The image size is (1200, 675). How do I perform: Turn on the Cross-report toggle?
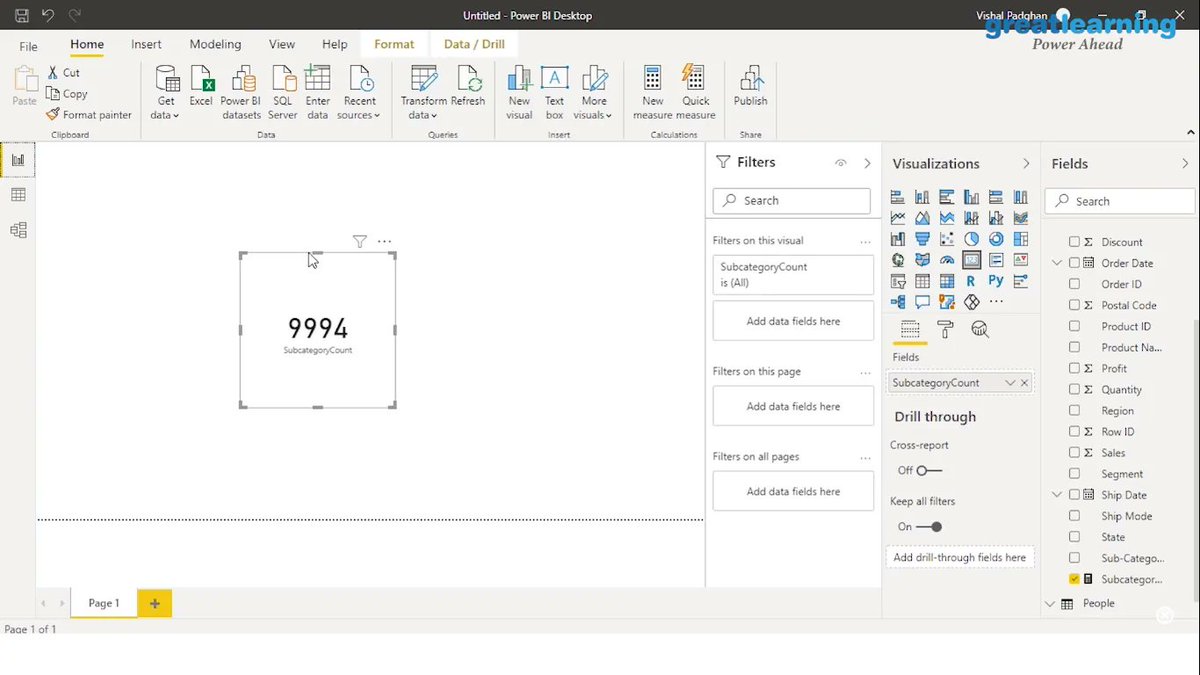[x=929, y=470]
